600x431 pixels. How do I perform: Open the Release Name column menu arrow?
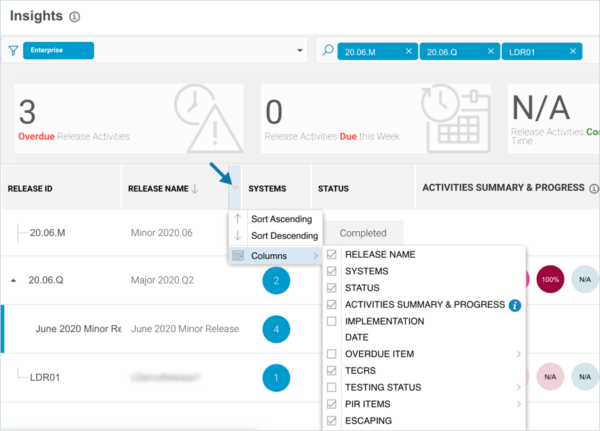(233, 187)
